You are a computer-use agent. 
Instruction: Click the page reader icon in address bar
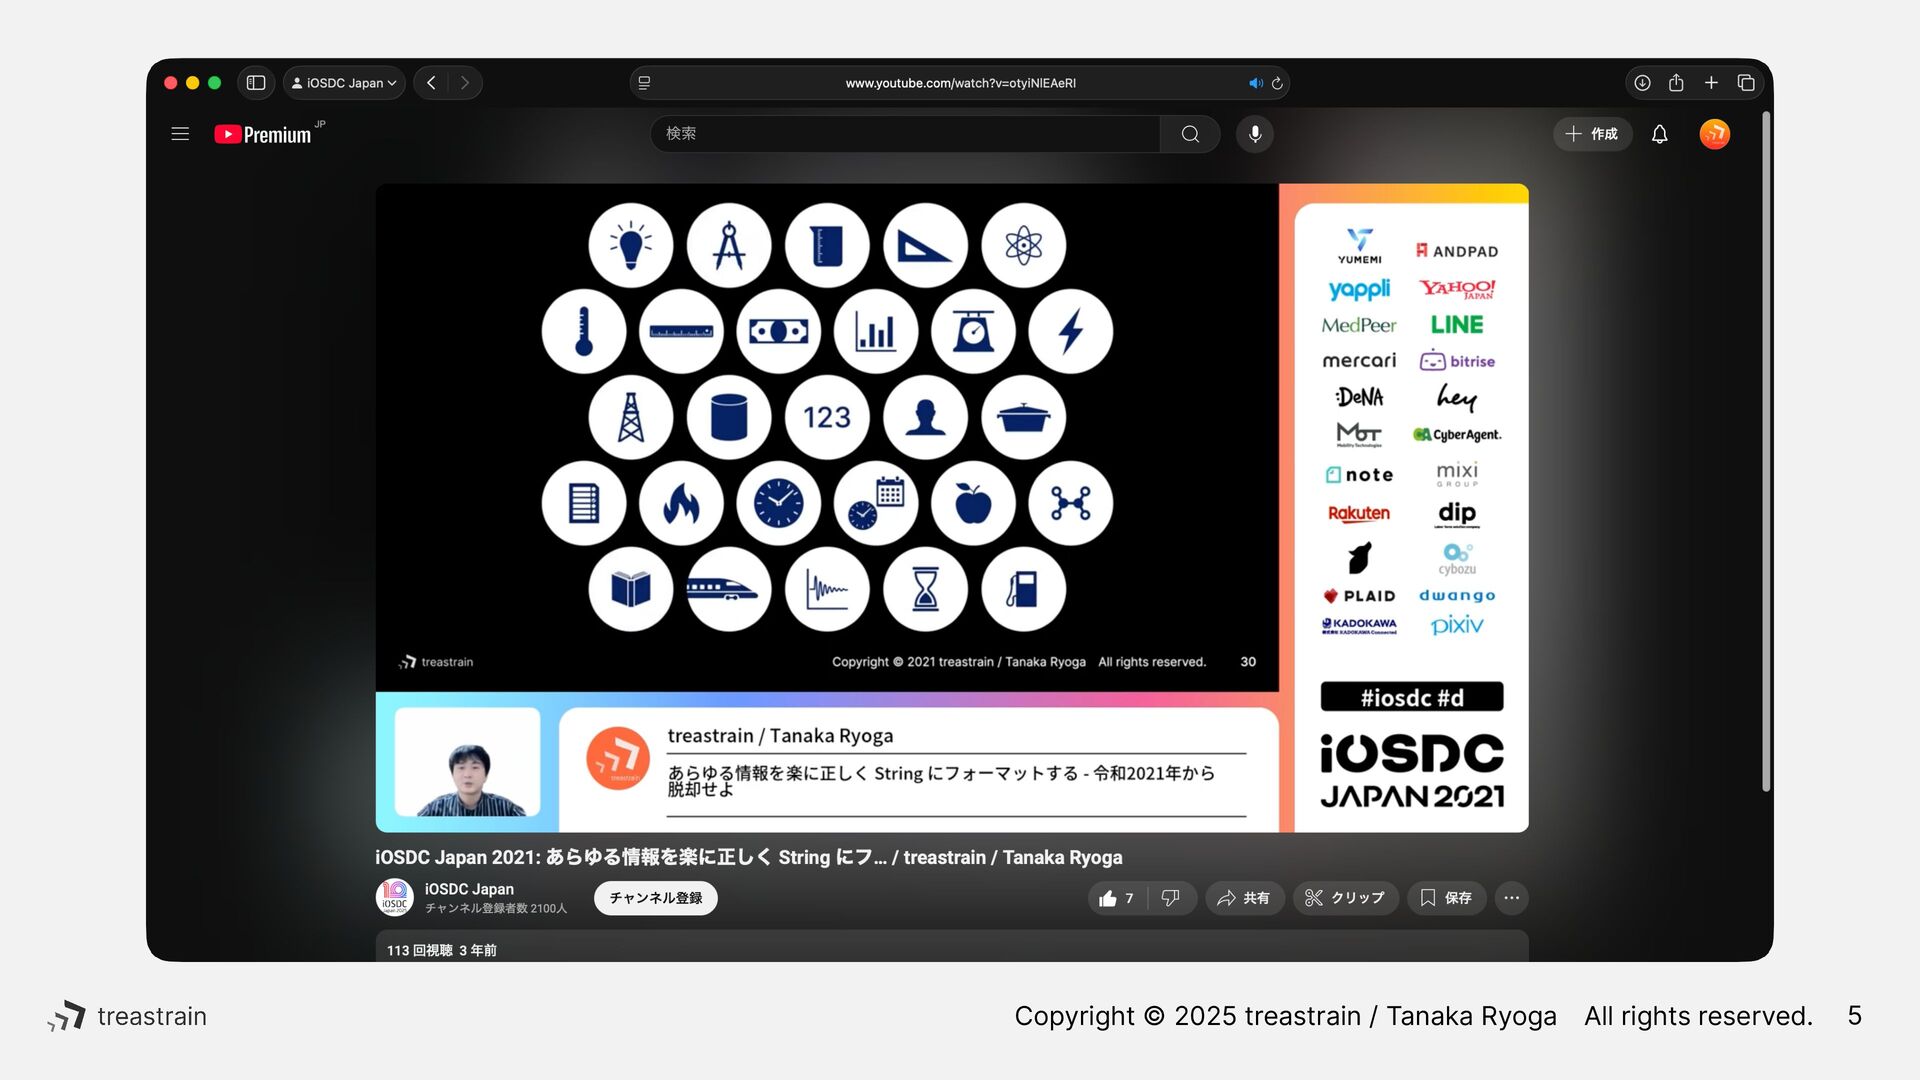pyautogui.click(x=644, y=83)
